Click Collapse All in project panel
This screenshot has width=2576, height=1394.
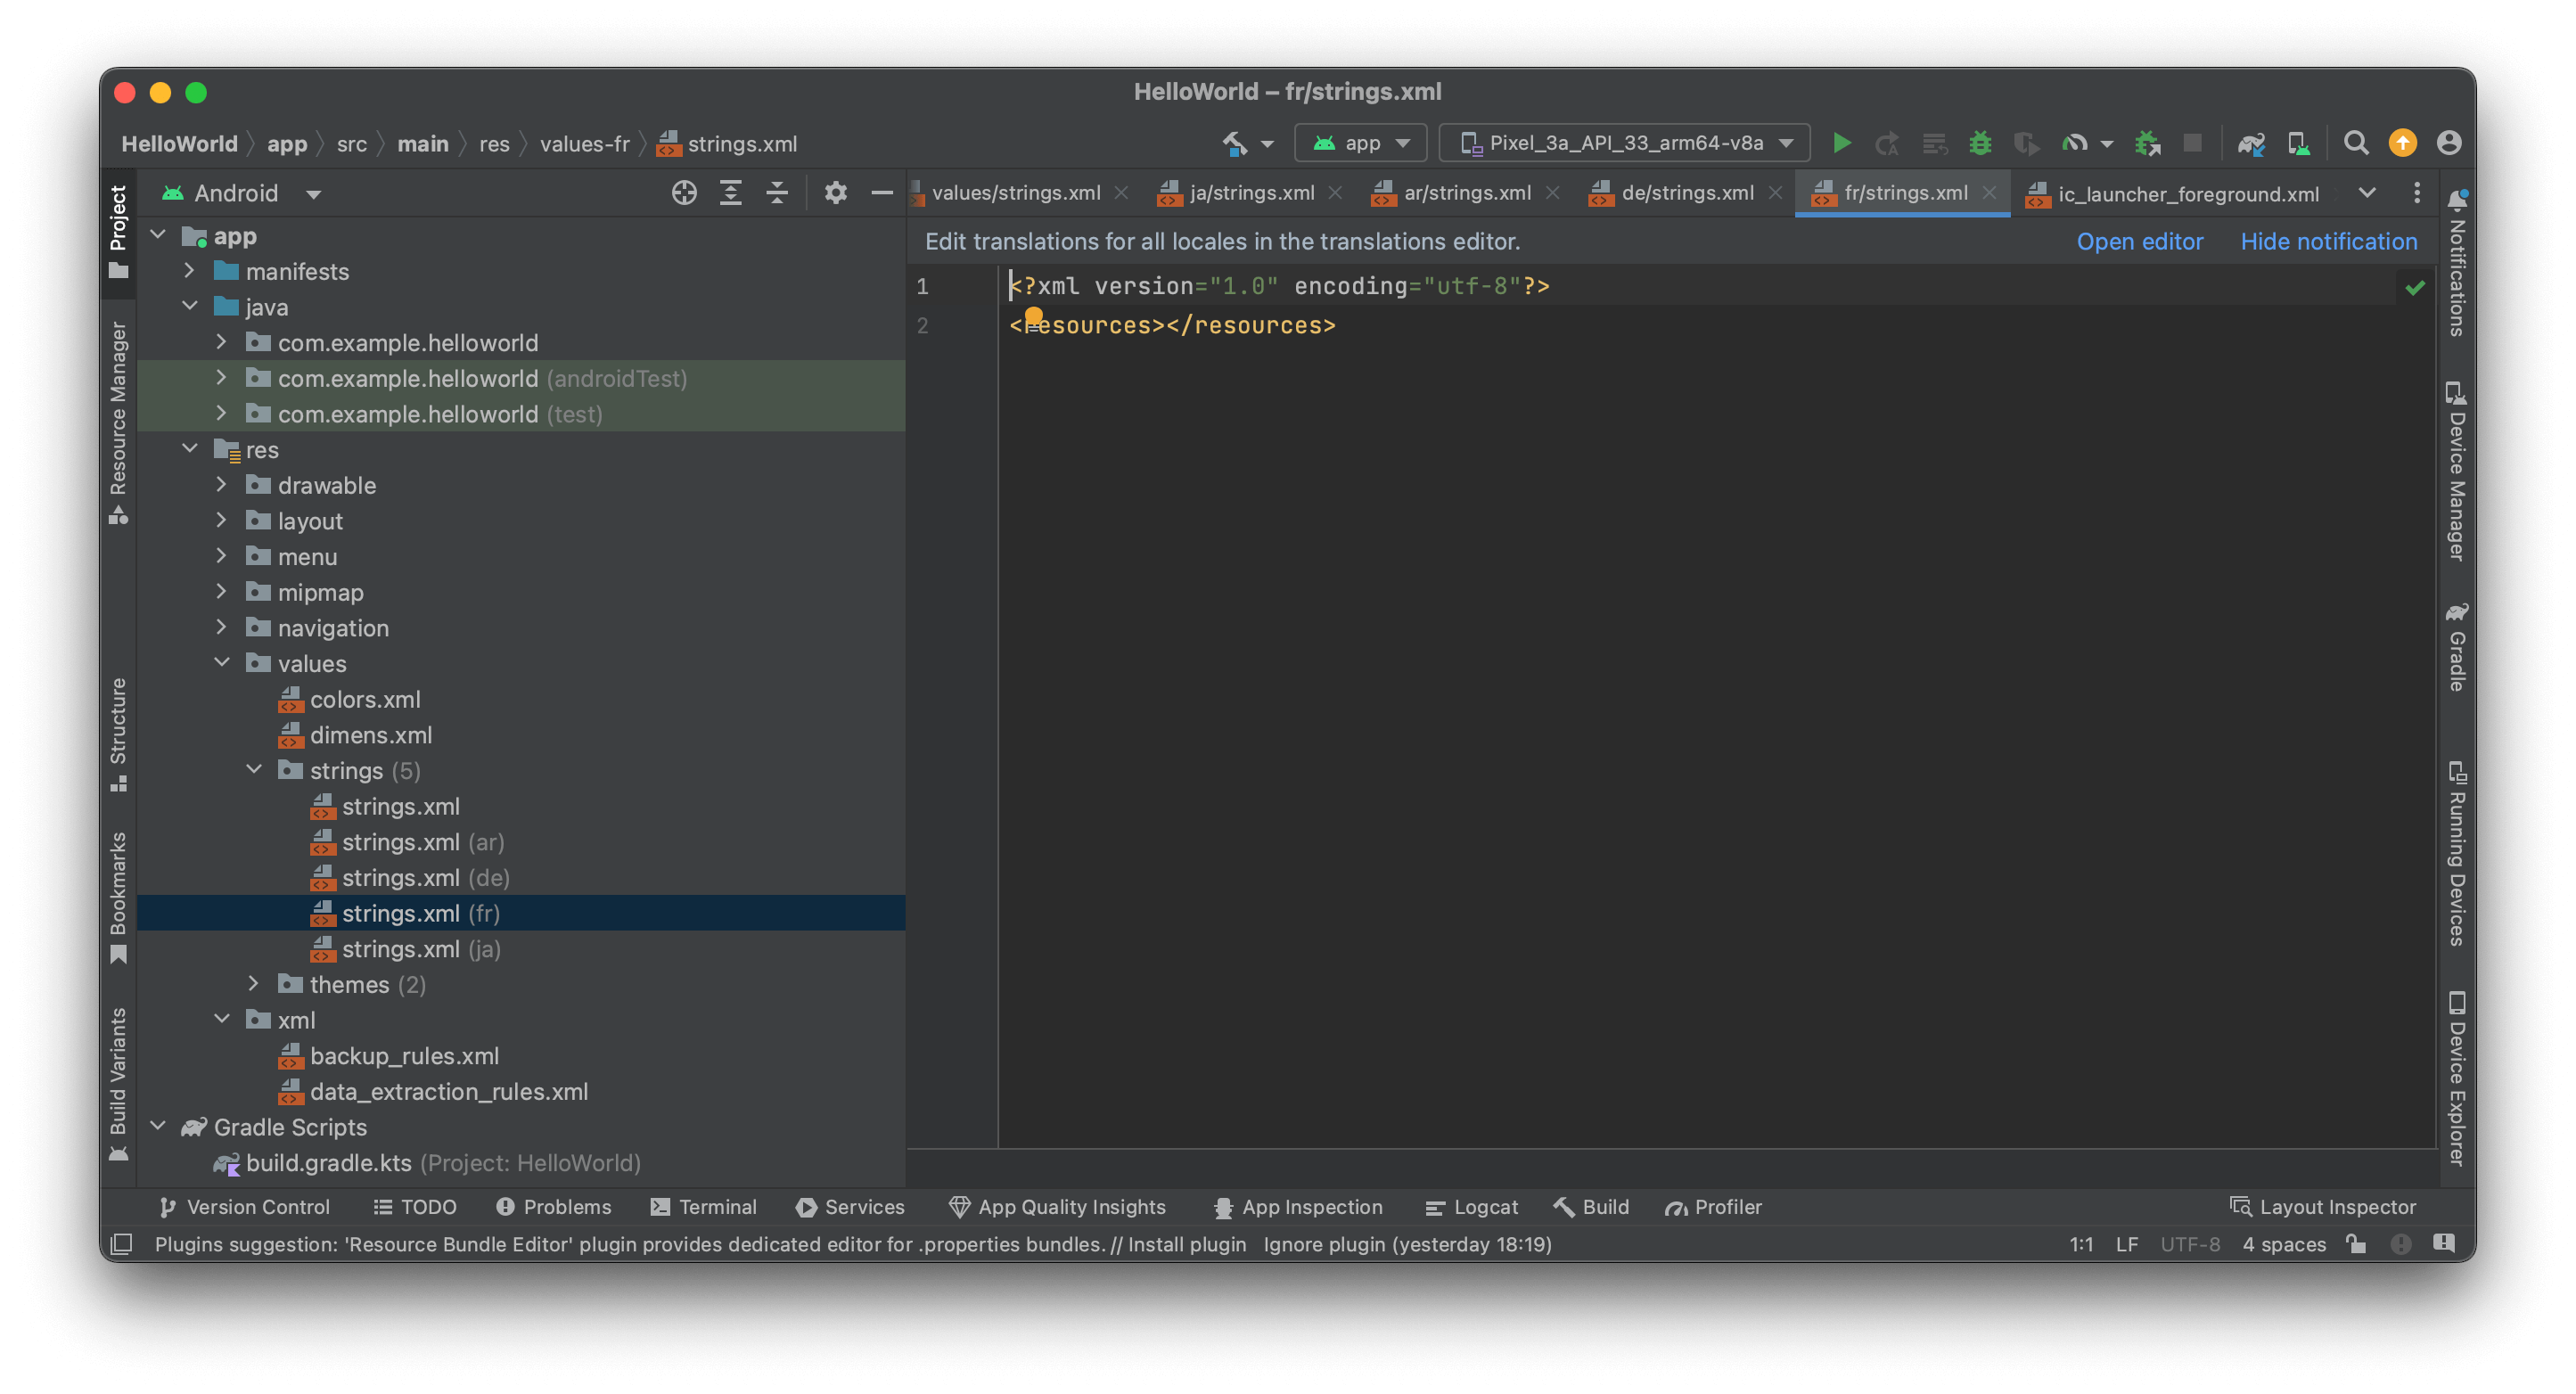[x=777, y=193]
